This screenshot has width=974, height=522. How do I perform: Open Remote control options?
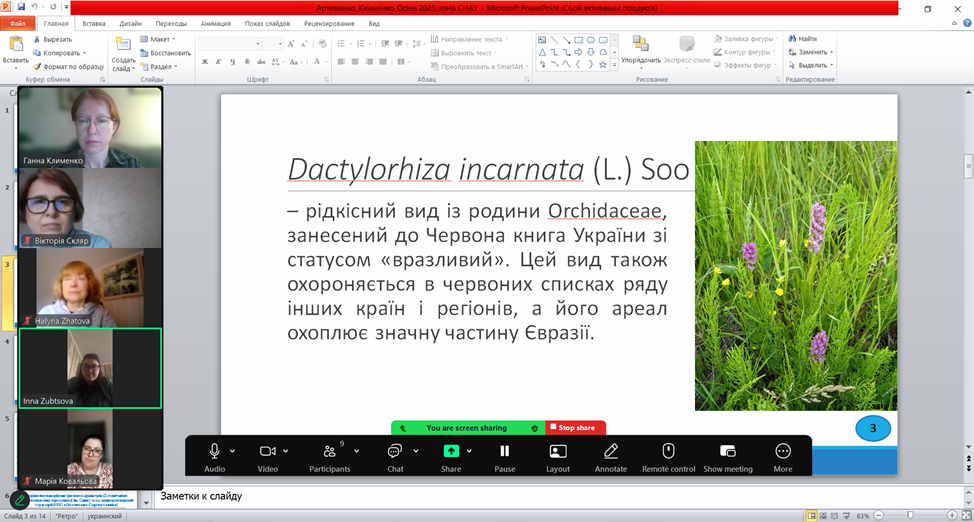pyautogui.click(x=668, y=452)
